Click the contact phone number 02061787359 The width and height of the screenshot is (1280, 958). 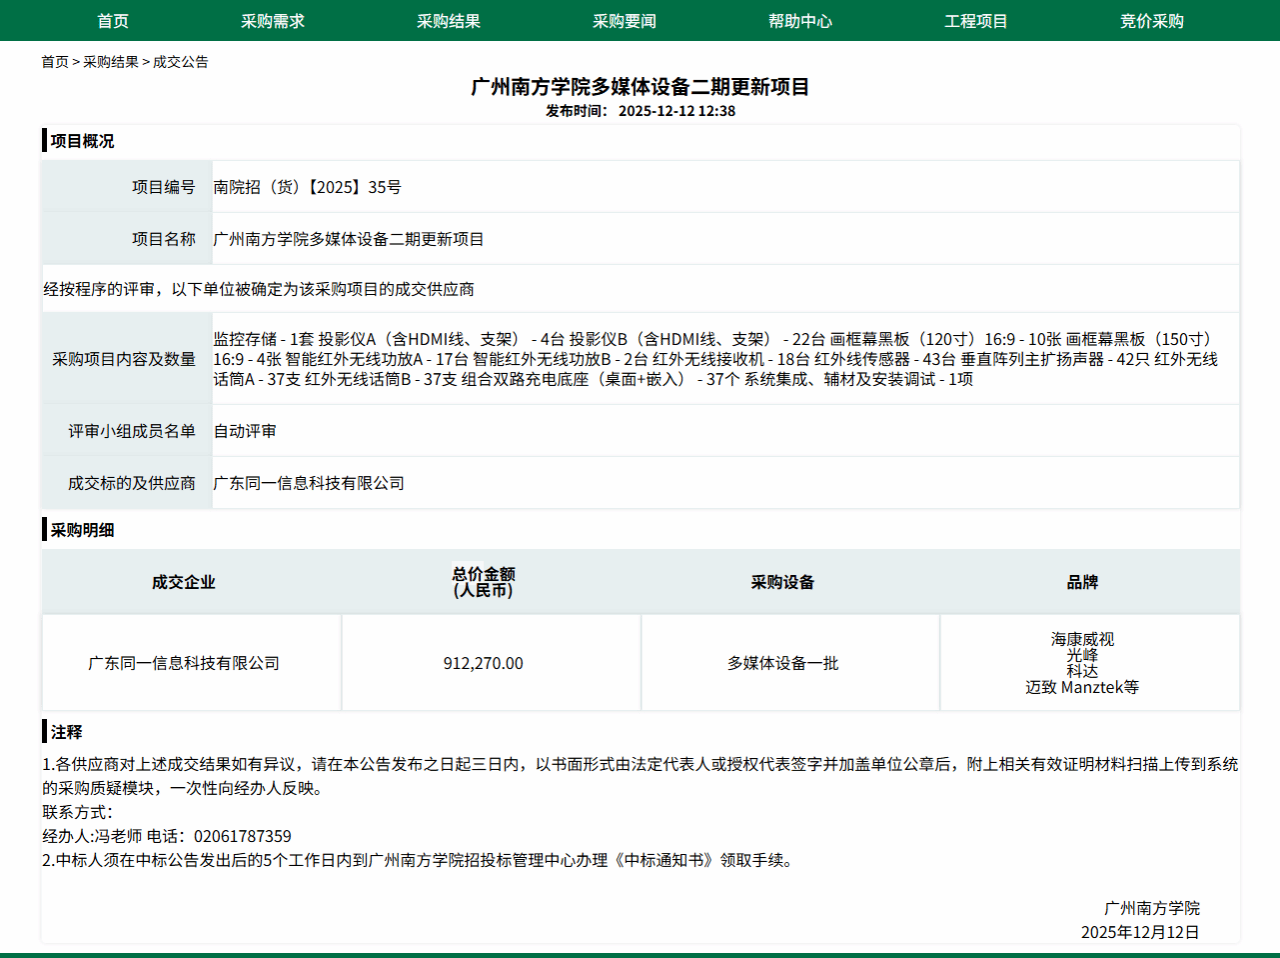[x=243, y=836]
